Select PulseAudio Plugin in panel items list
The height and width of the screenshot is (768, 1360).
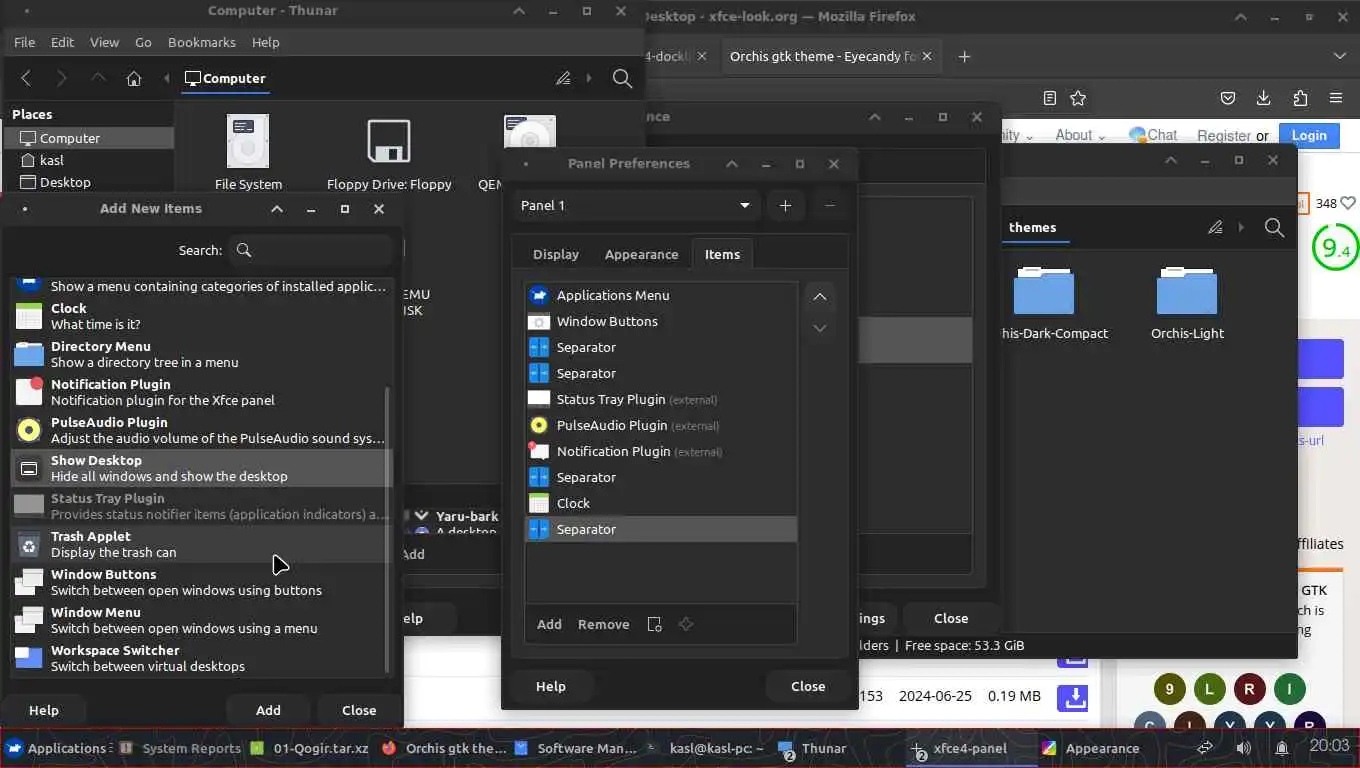(x=661, y=425)
